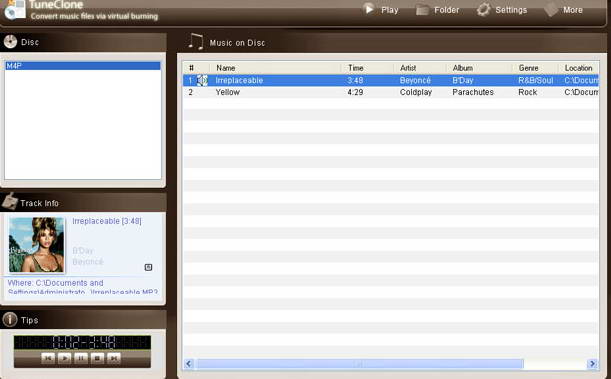Click track number 2 cell
This screenshot has width=611, height=379.
191,92
